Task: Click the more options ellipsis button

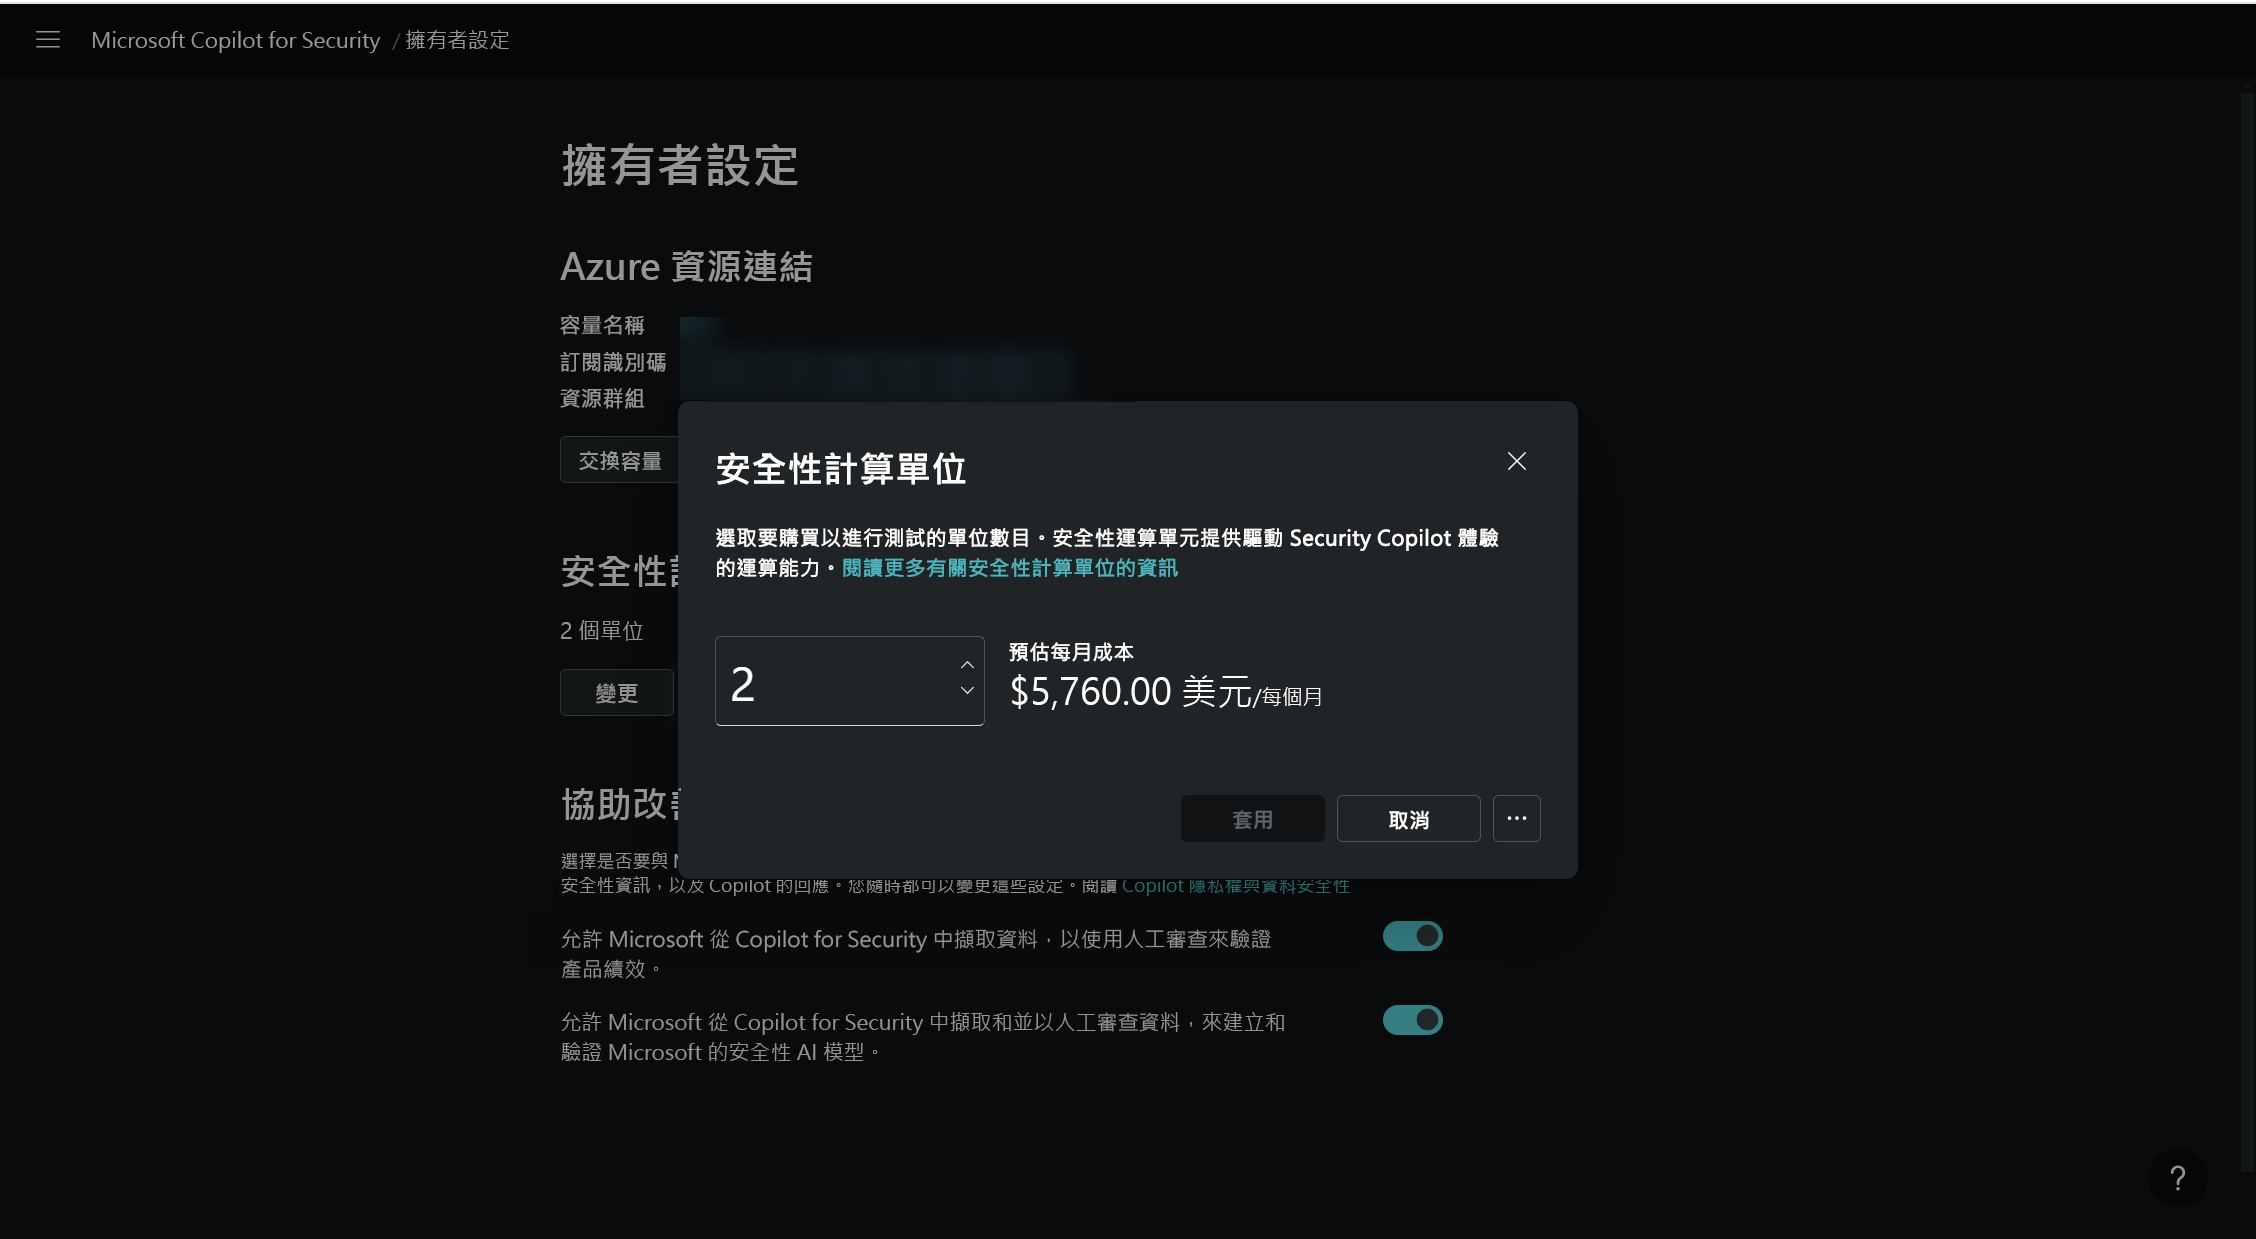Action: click(x=1516, y=818)
